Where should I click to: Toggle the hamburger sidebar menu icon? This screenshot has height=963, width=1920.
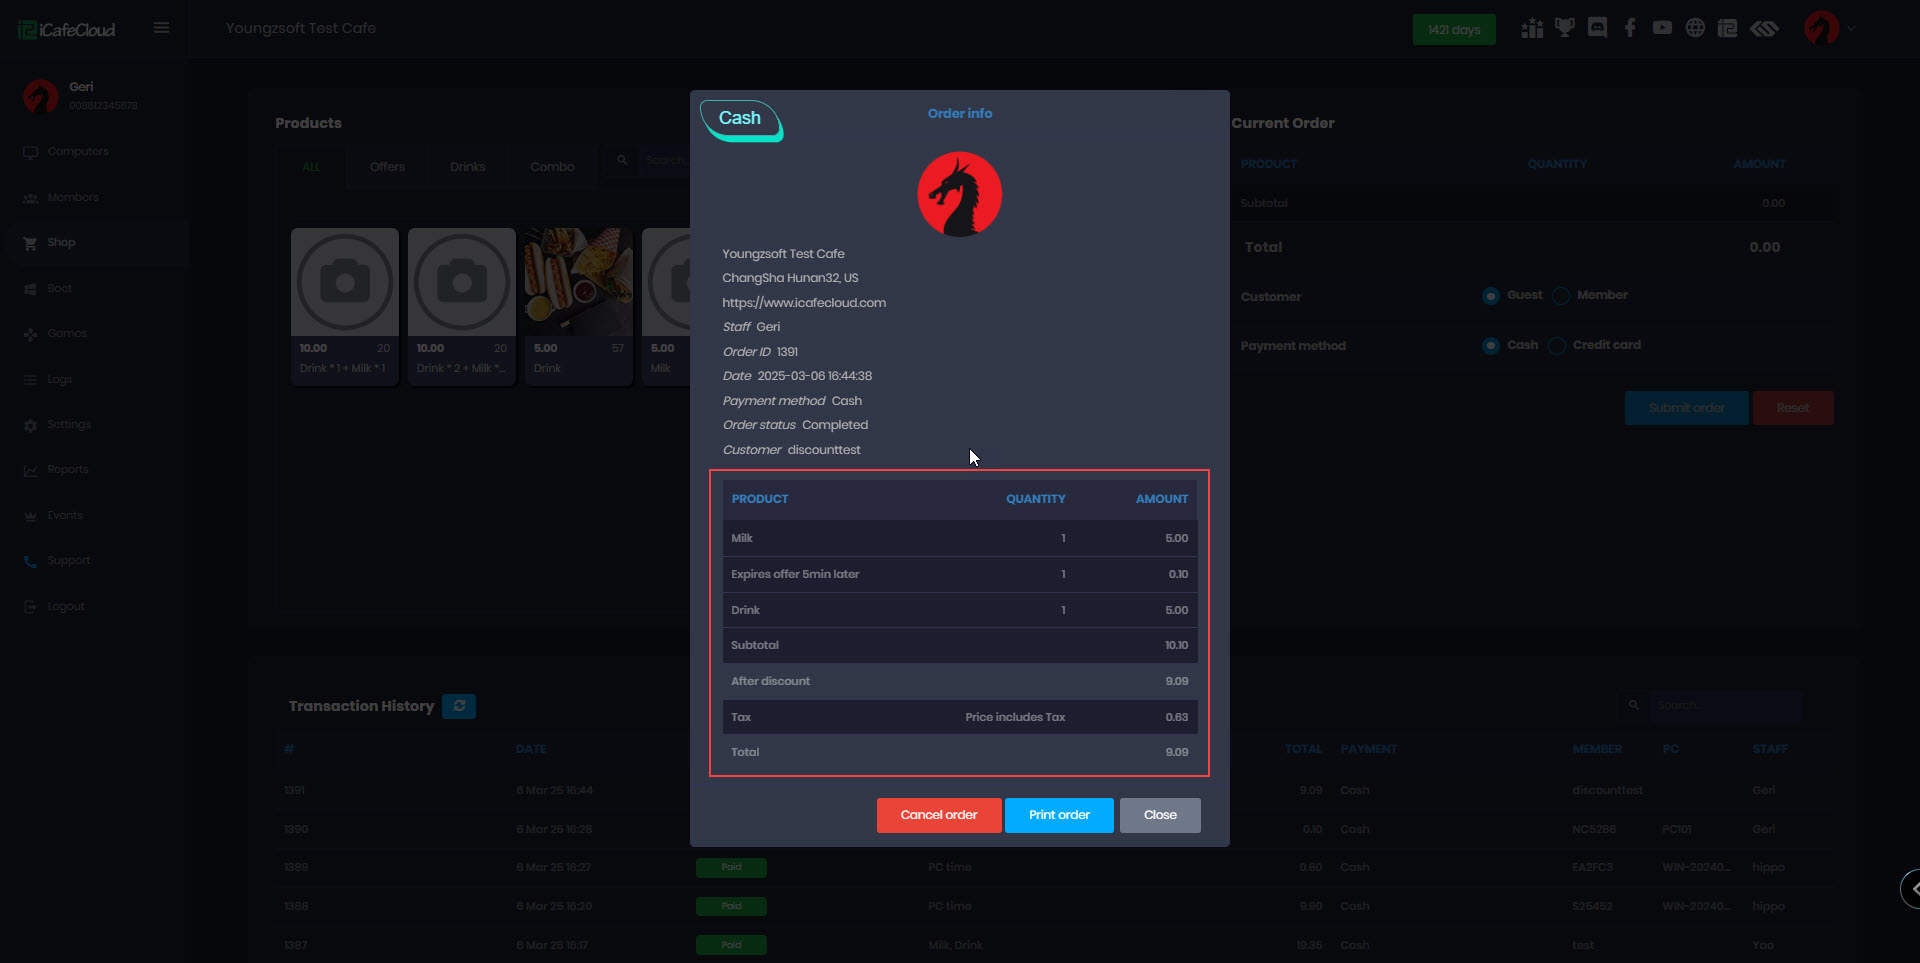click(x=161, y=28)
